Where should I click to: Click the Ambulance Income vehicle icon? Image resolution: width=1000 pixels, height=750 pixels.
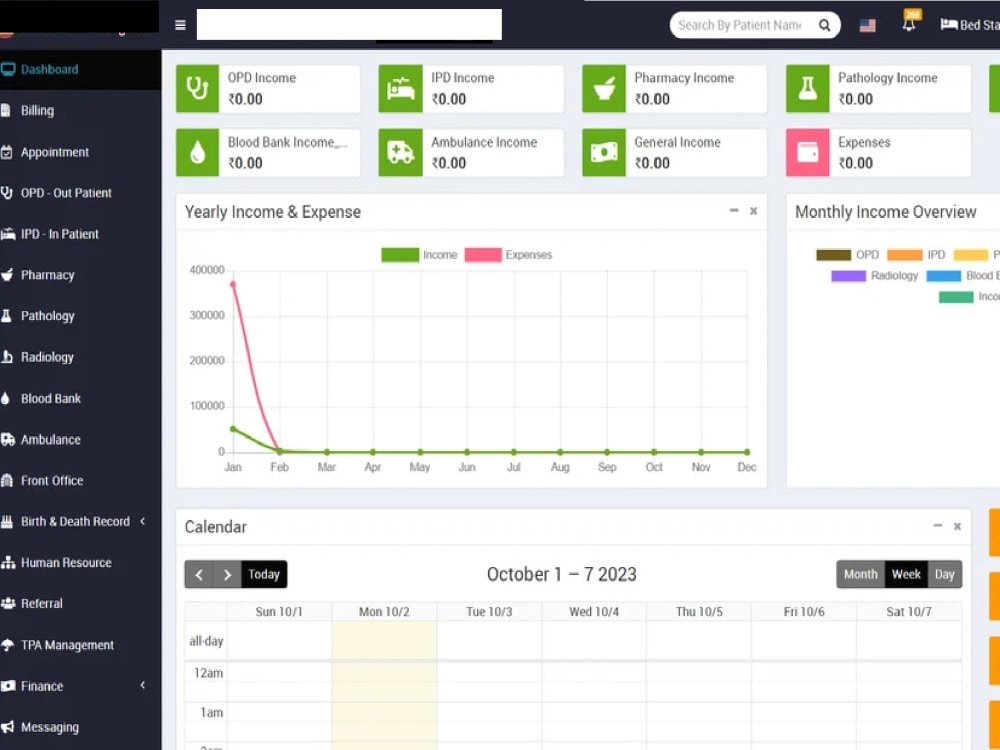click(401, 152)
